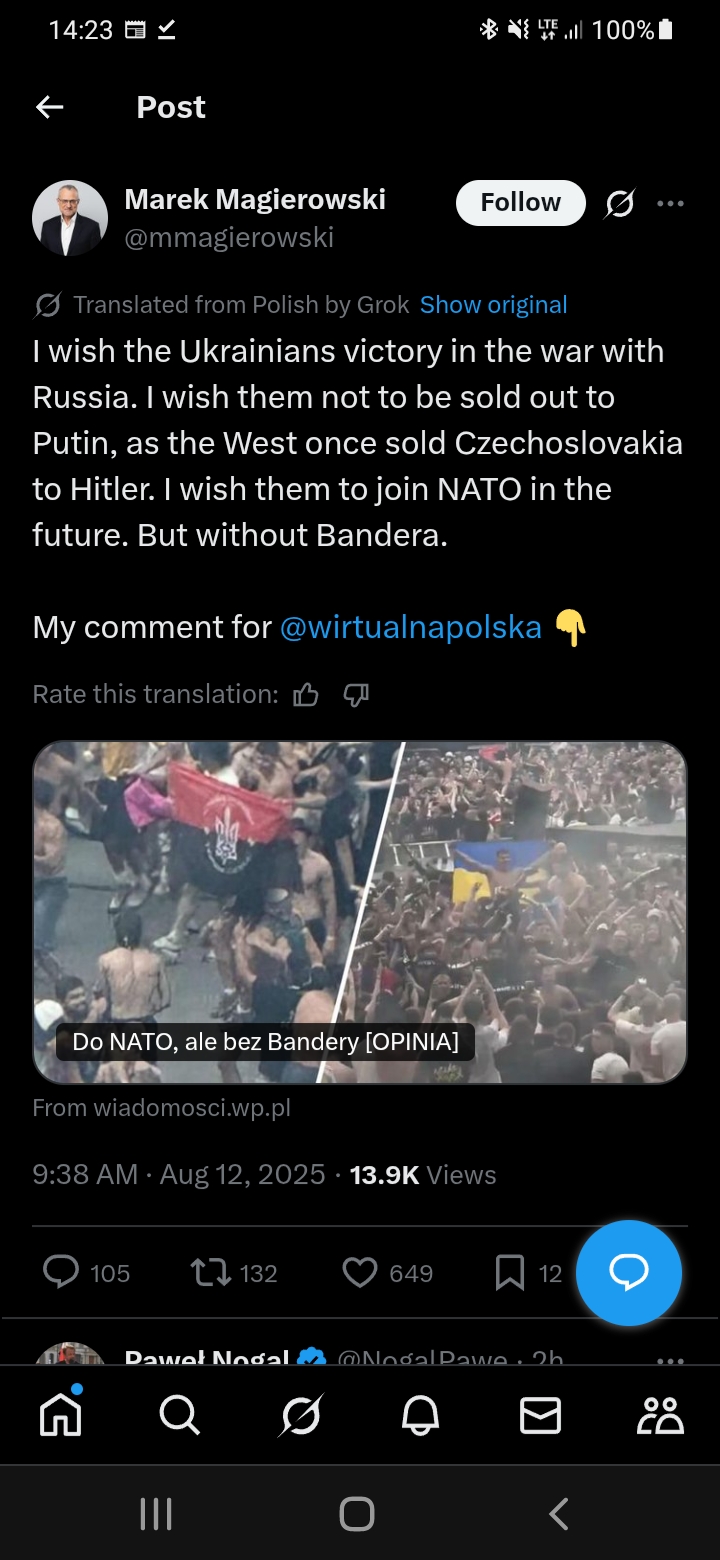This screenshot has height=1560, width=720.
Task: Repost this post
Action: point(208,1272)
